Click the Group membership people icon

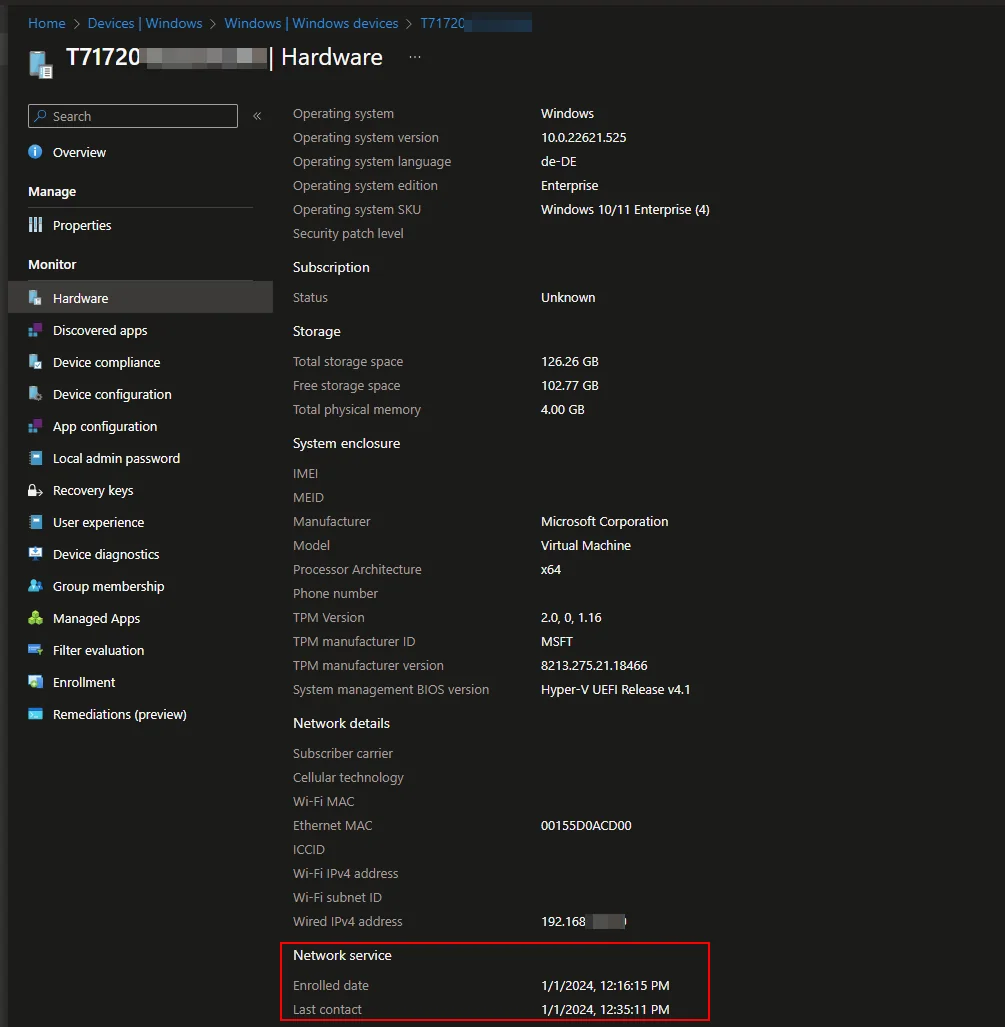35,586
